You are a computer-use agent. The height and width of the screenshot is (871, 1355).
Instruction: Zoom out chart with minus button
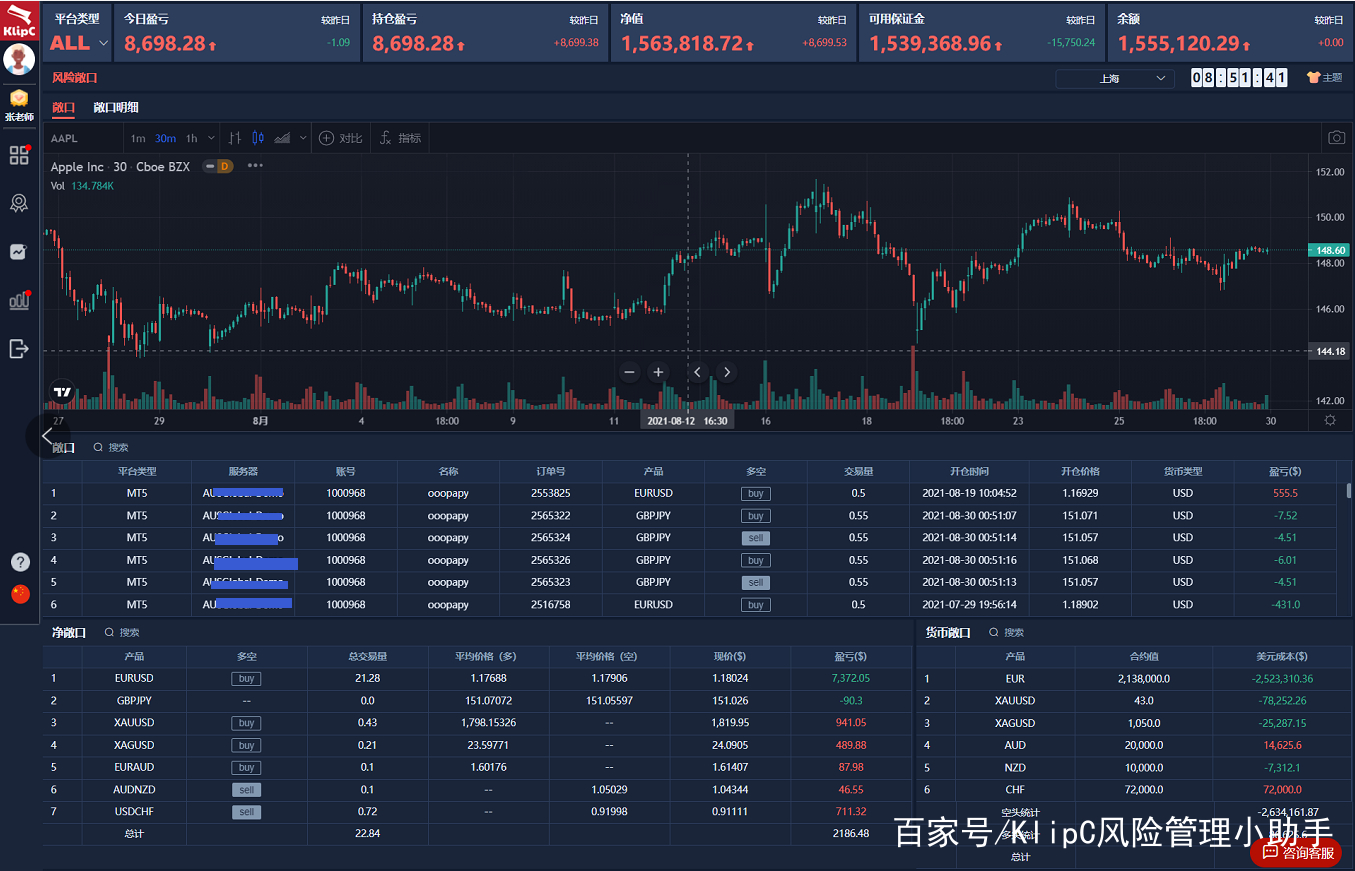click(x=629, y=372)
